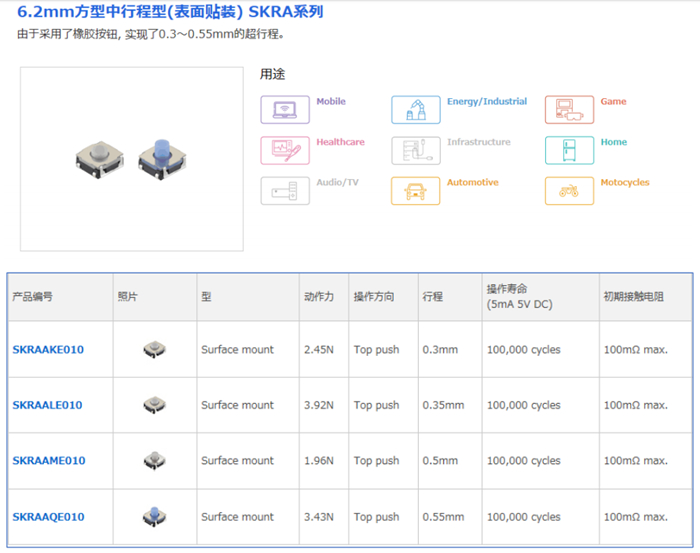Screen dimensions: 700x553
Task: Click the Motorcycles application icon
Action: pyautogui.click(x=569, y=190)
